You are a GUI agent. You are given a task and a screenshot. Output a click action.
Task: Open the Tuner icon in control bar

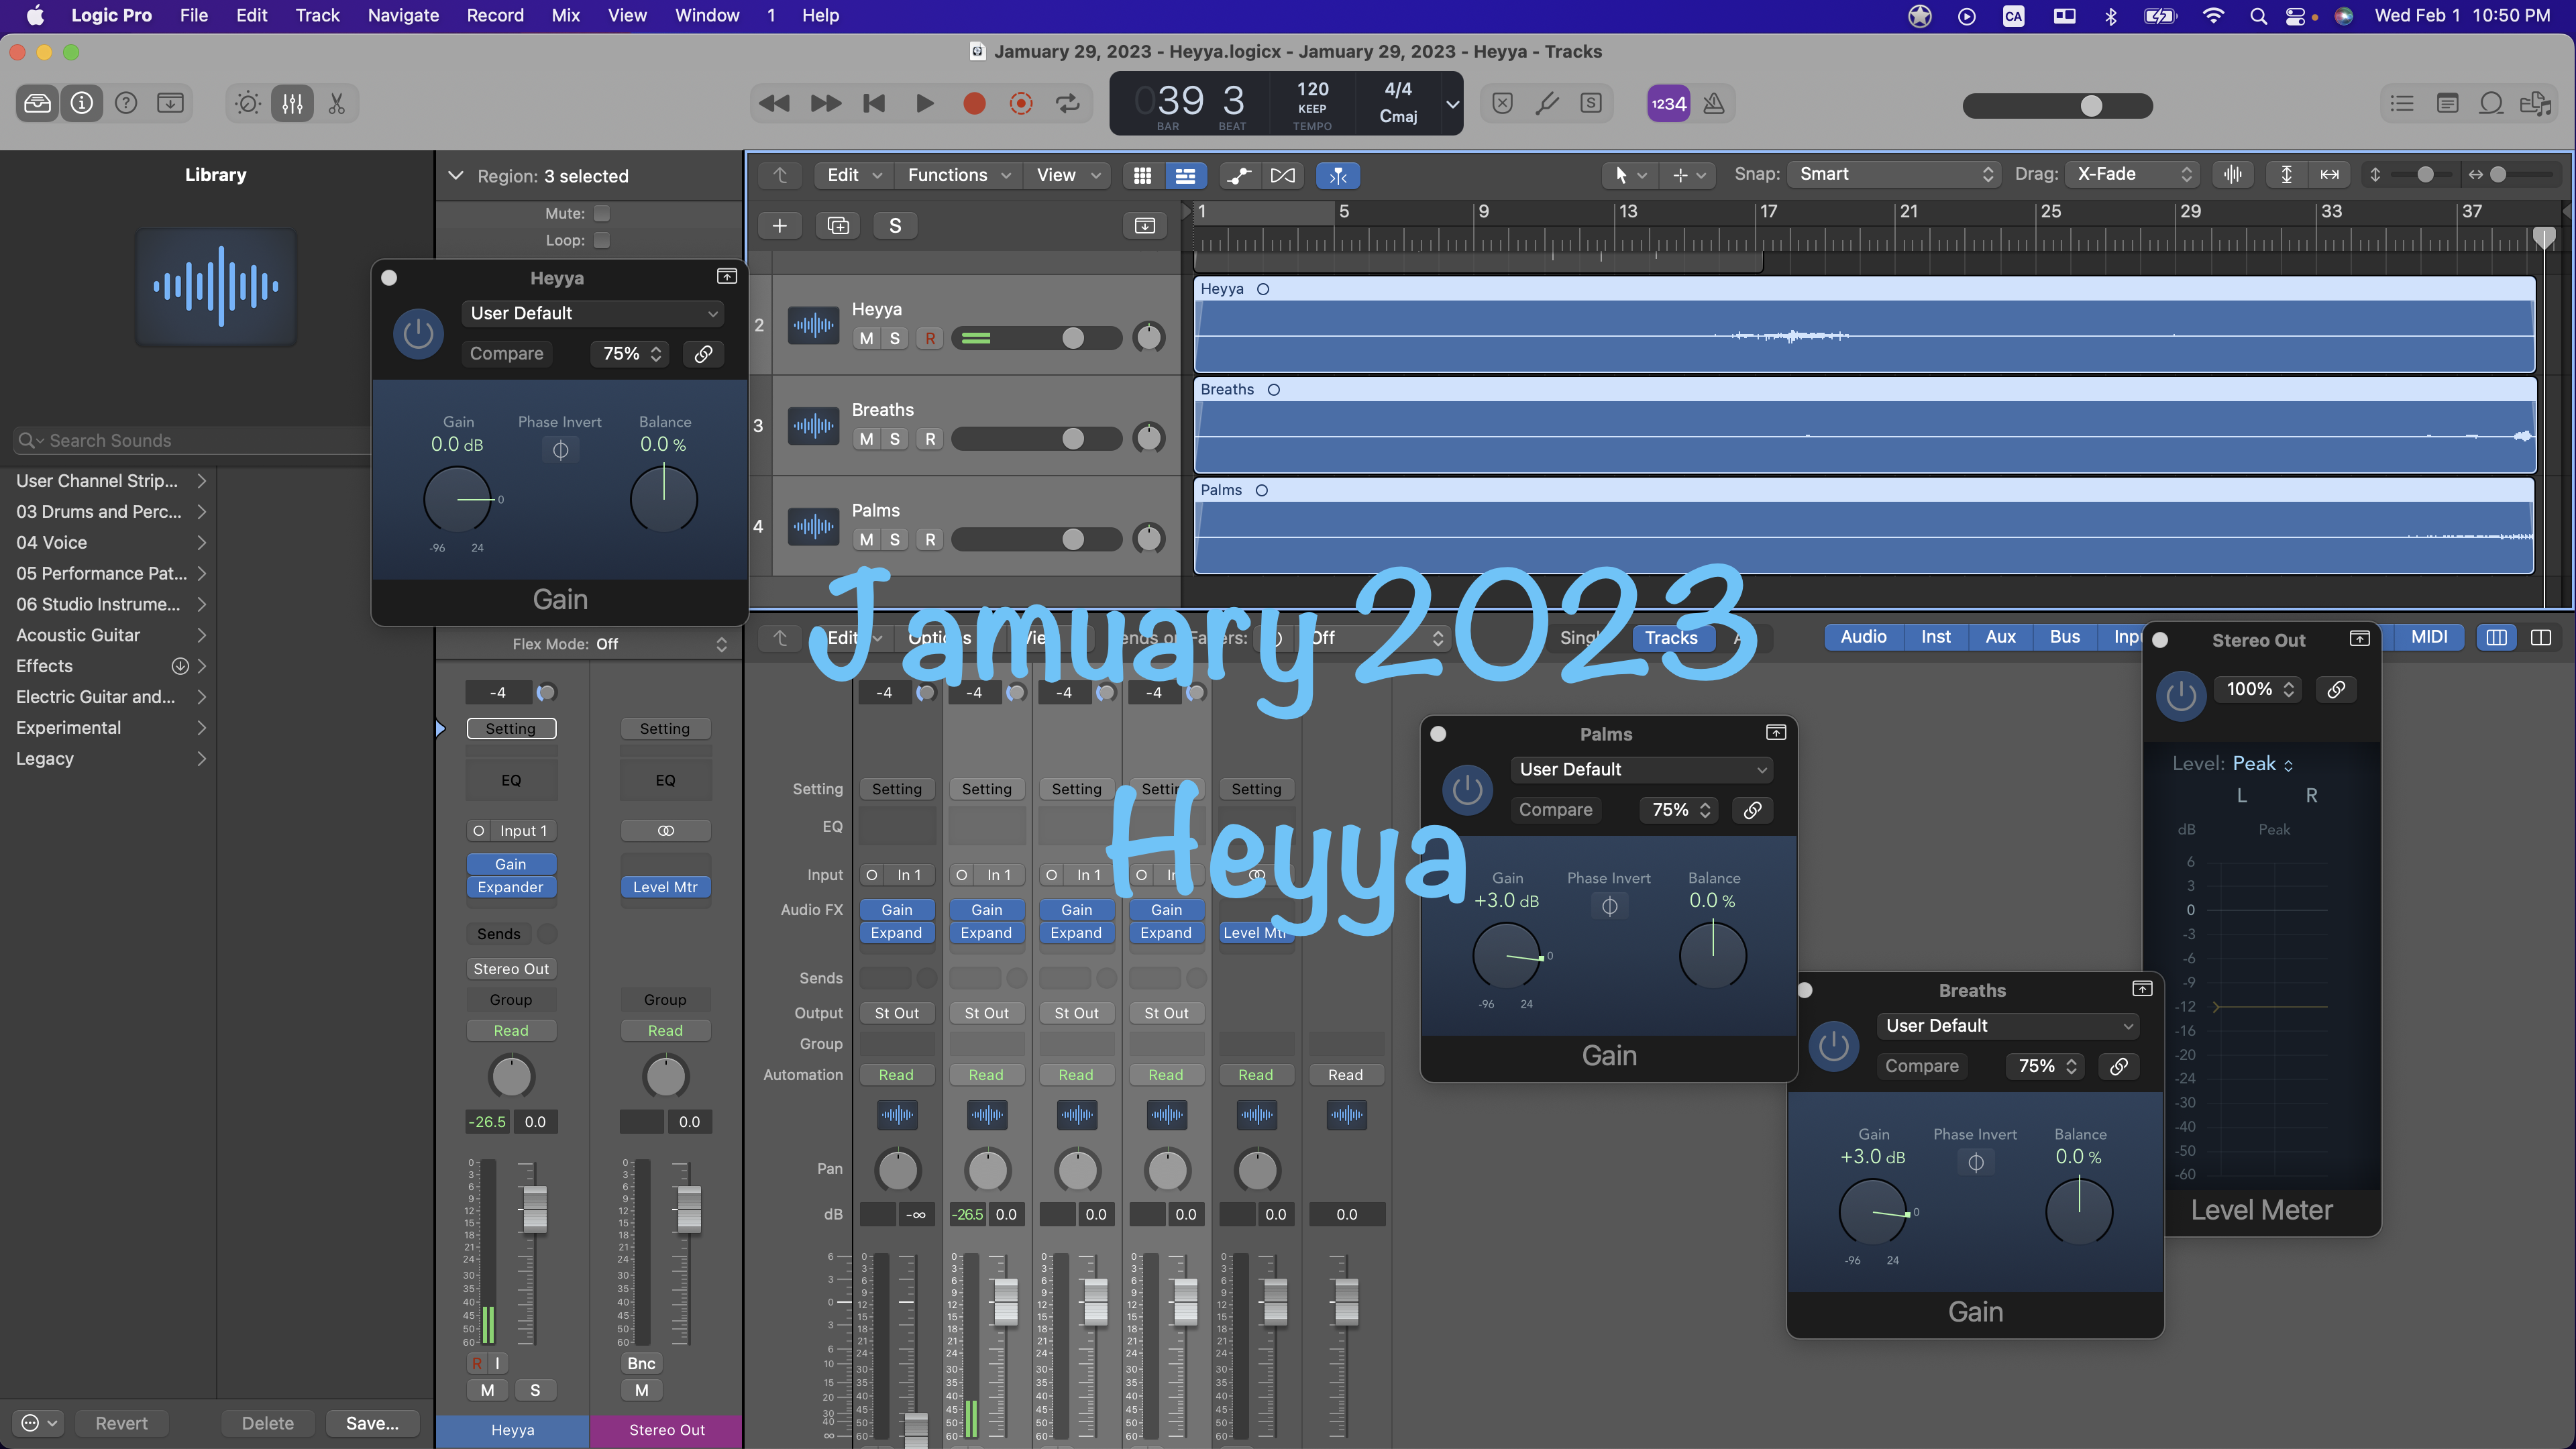pyautogui.click(x=1547, y=103)
